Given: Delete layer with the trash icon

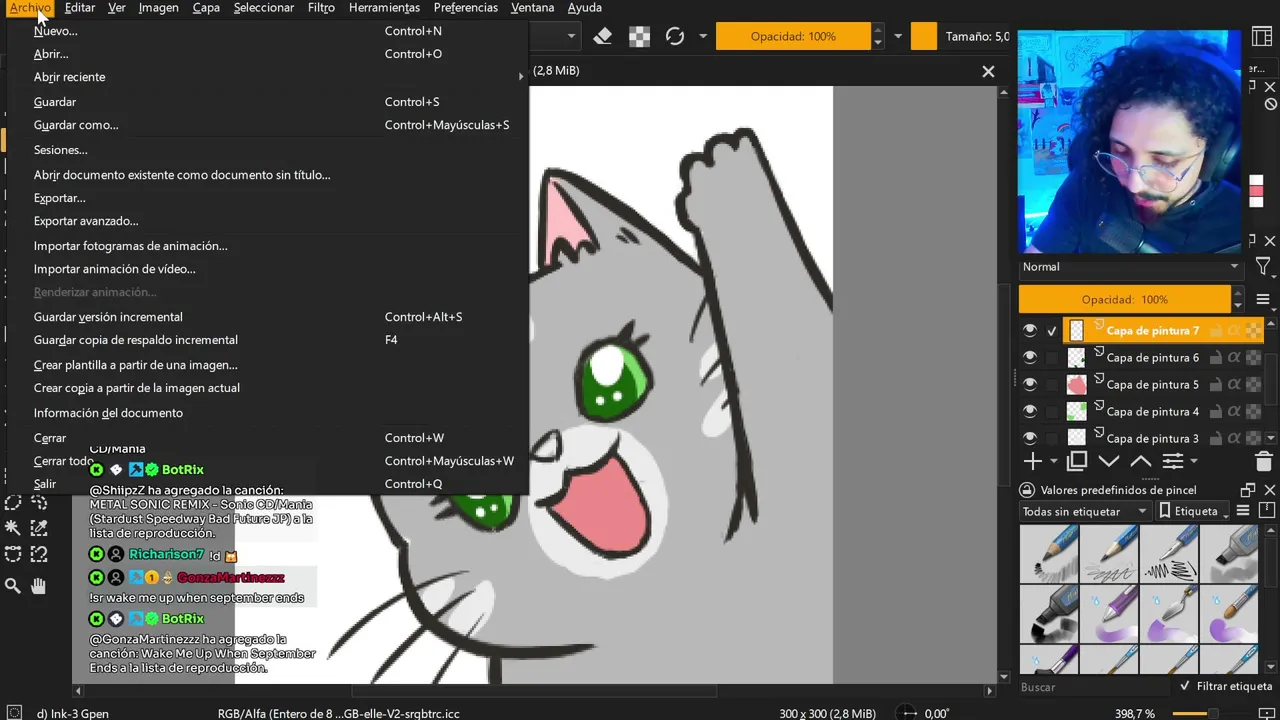Looking at the screenshot, I should tap(1263, 461).
